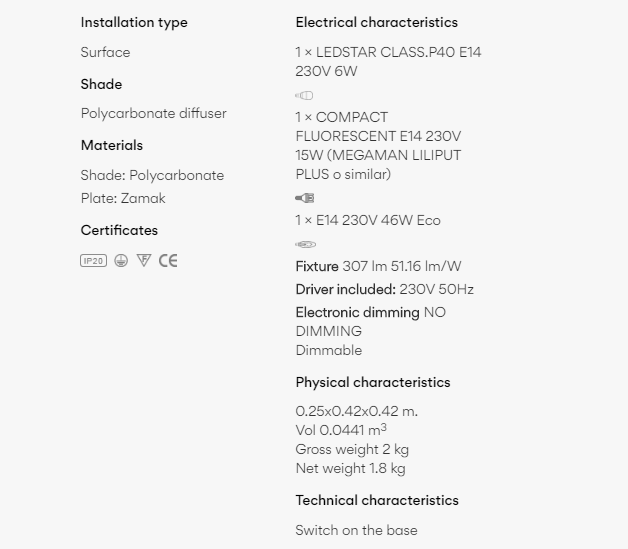
Task: Click the F triangle certificate icon
Action: coord(144,260)
